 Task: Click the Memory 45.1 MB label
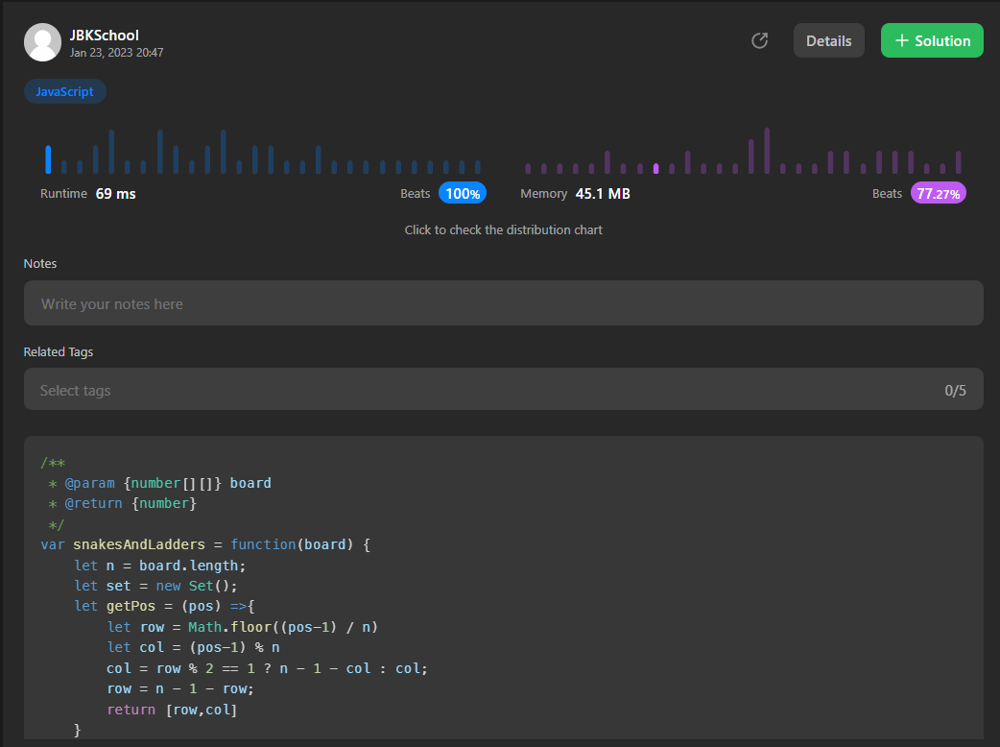575,193
